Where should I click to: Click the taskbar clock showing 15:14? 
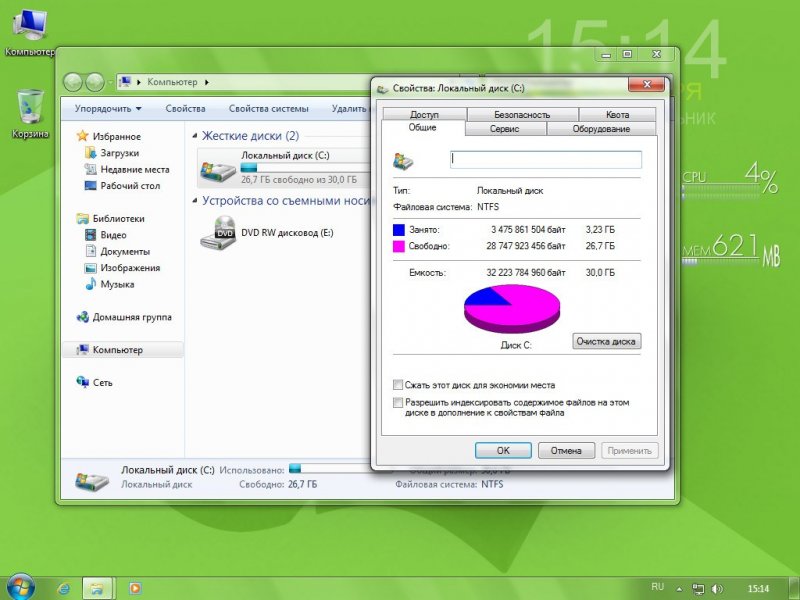(x=758, y=589)
